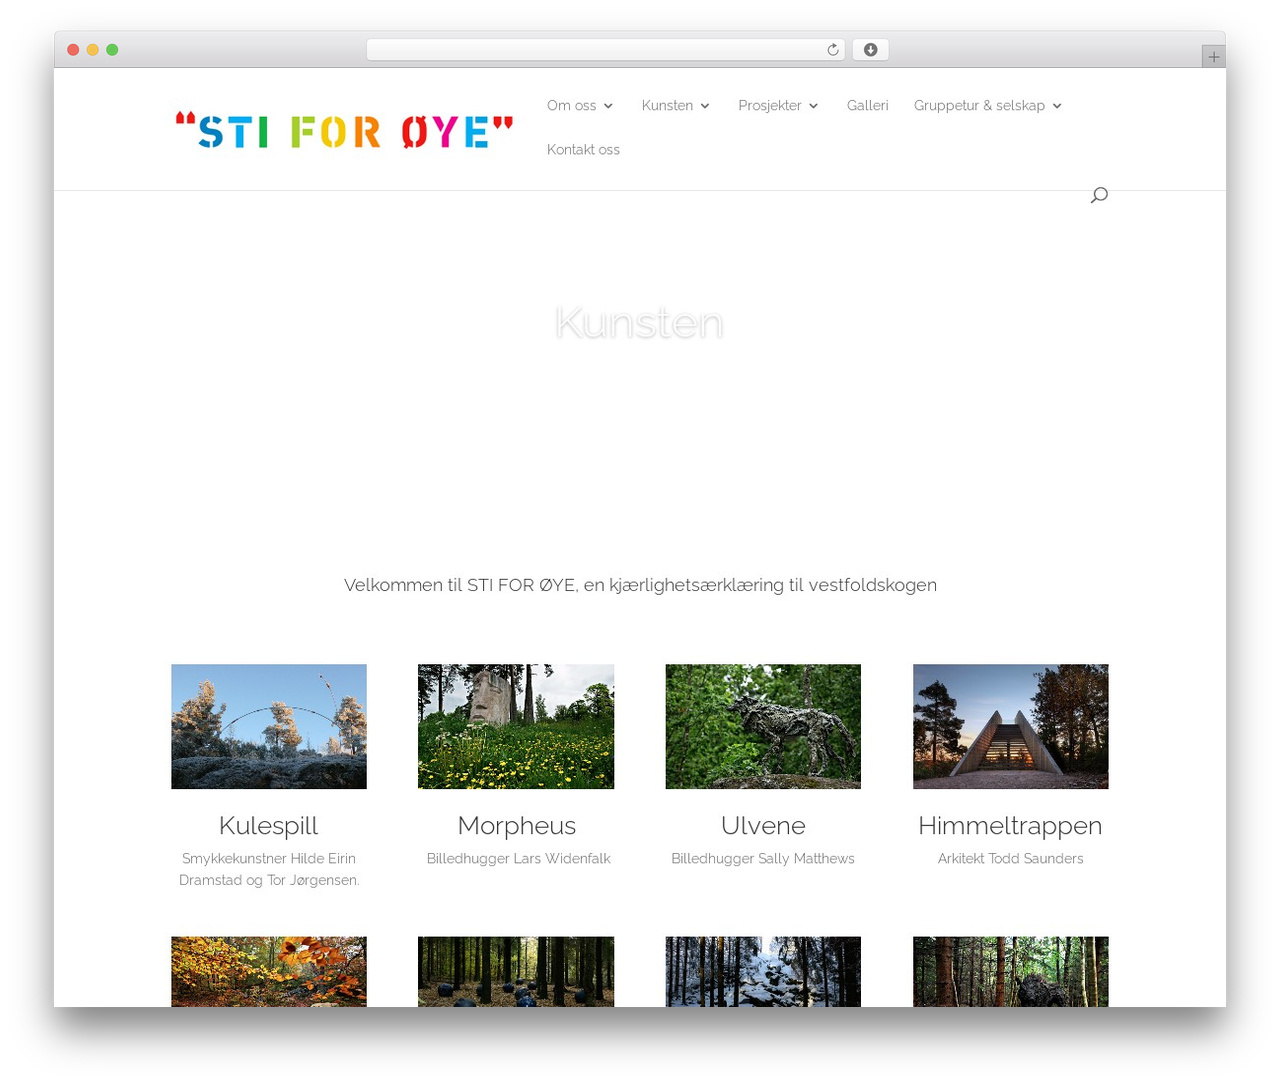Image resolution: width=1280 pixels, height=1084 pixels.
Task: Click the Velkommen til STI FOR ØYE tagline
Action: (x=640, y=585)
